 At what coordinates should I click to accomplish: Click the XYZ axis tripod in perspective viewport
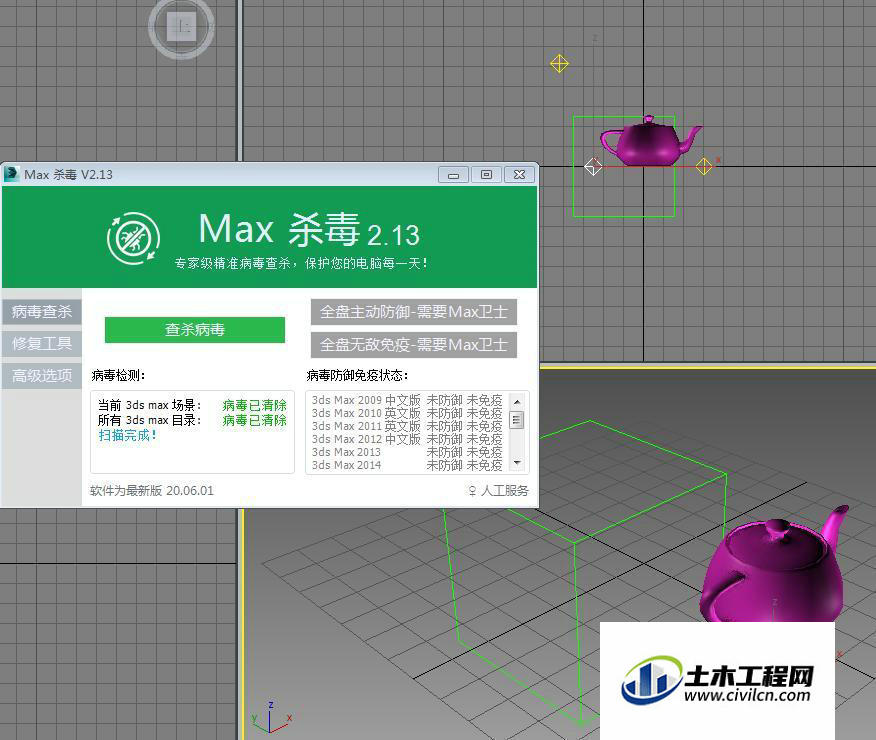click(271, 718)
